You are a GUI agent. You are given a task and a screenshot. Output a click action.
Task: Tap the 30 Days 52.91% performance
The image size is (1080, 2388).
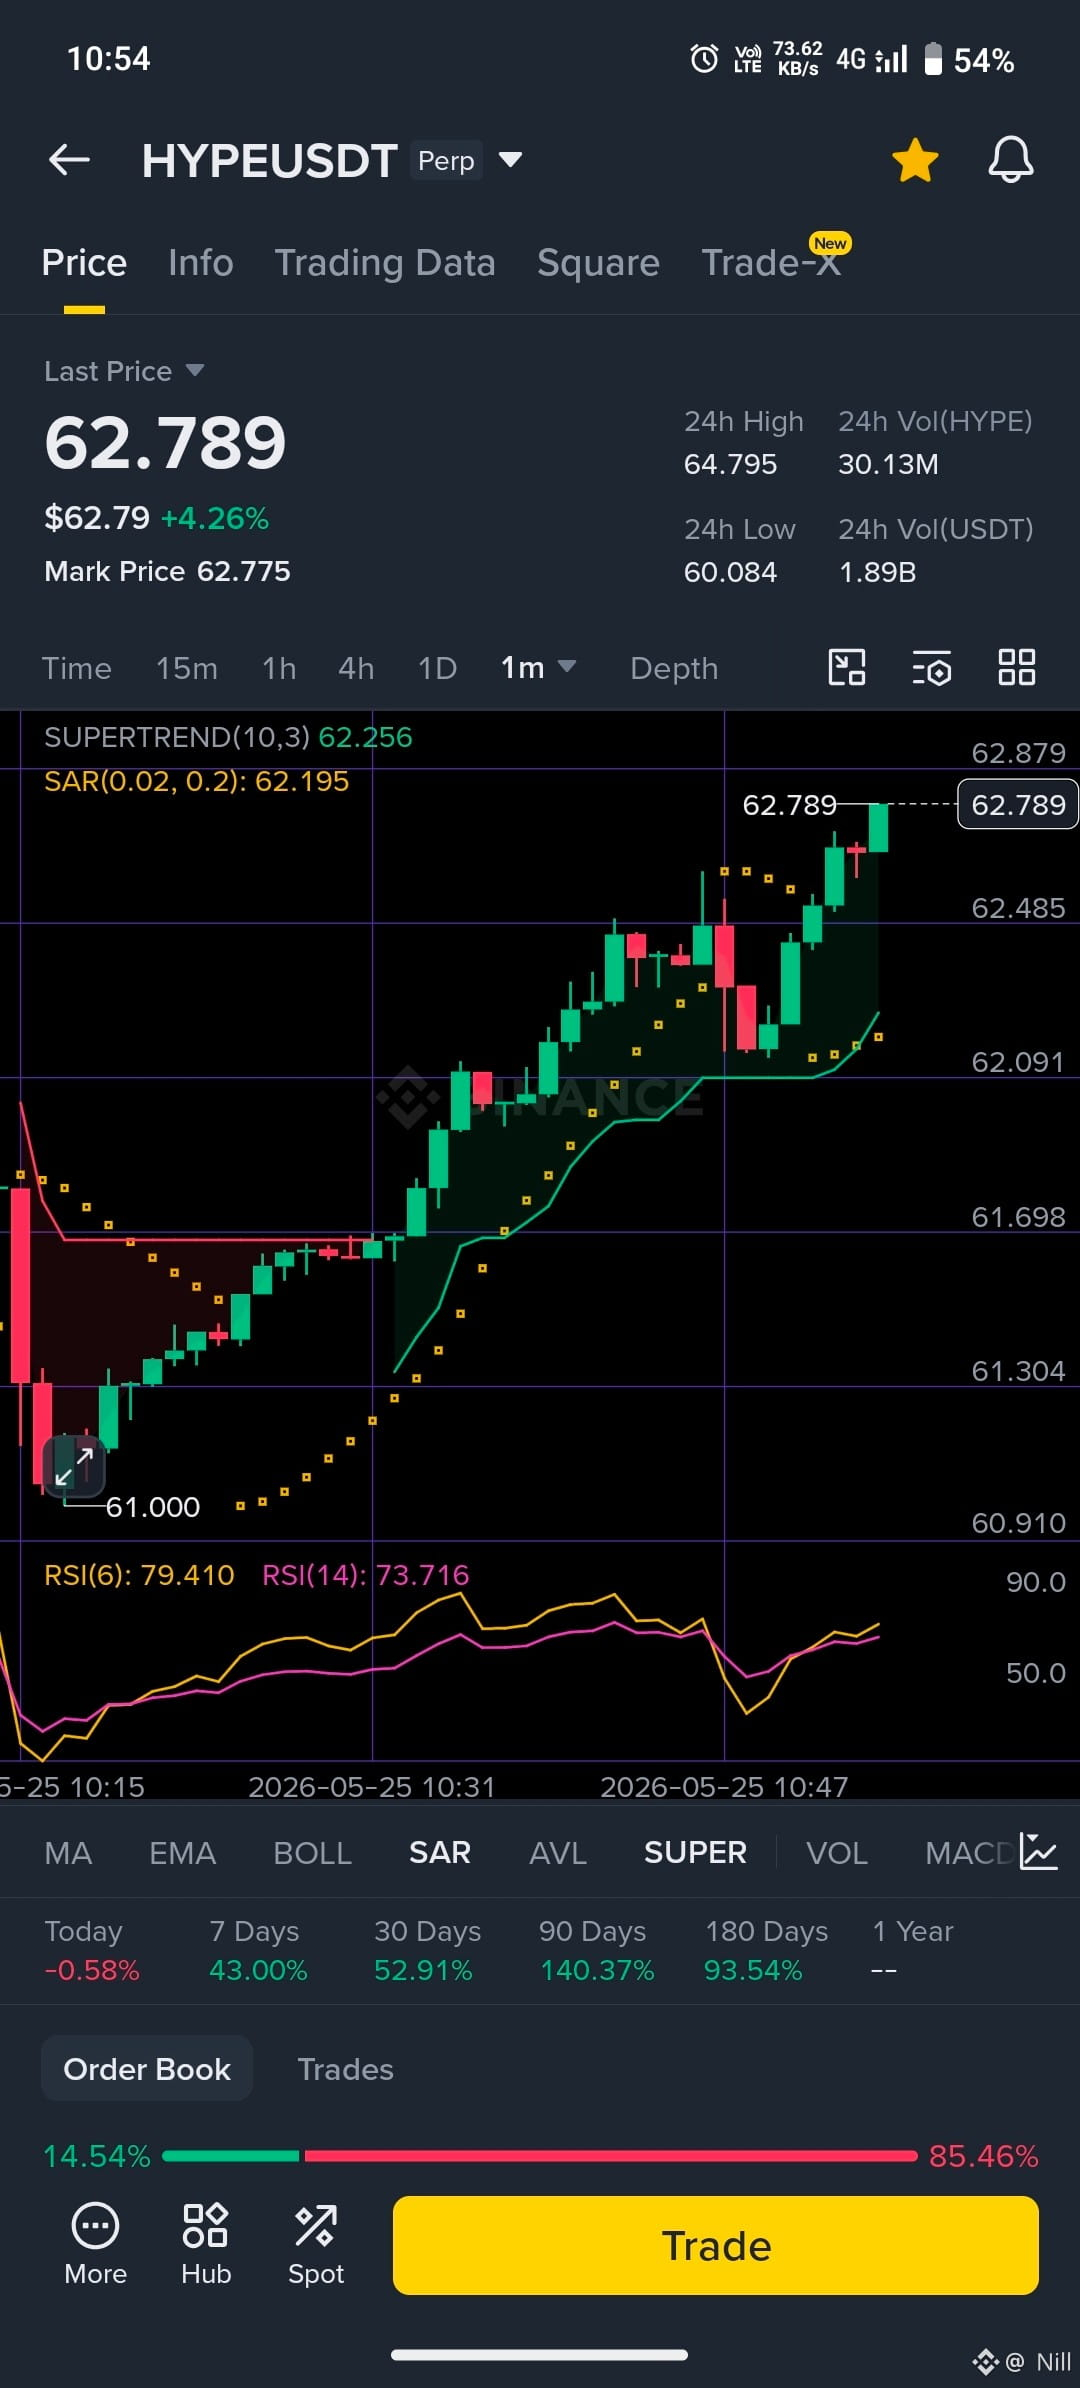pos(427,1950)
